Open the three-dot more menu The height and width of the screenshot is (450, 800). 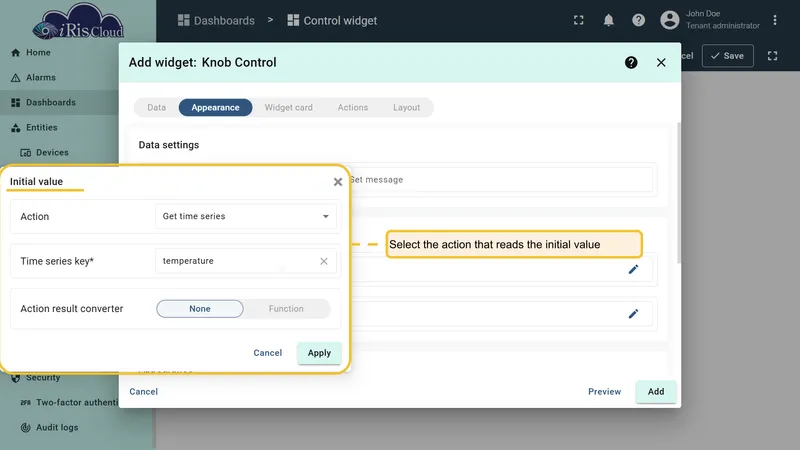coord(775,20)
